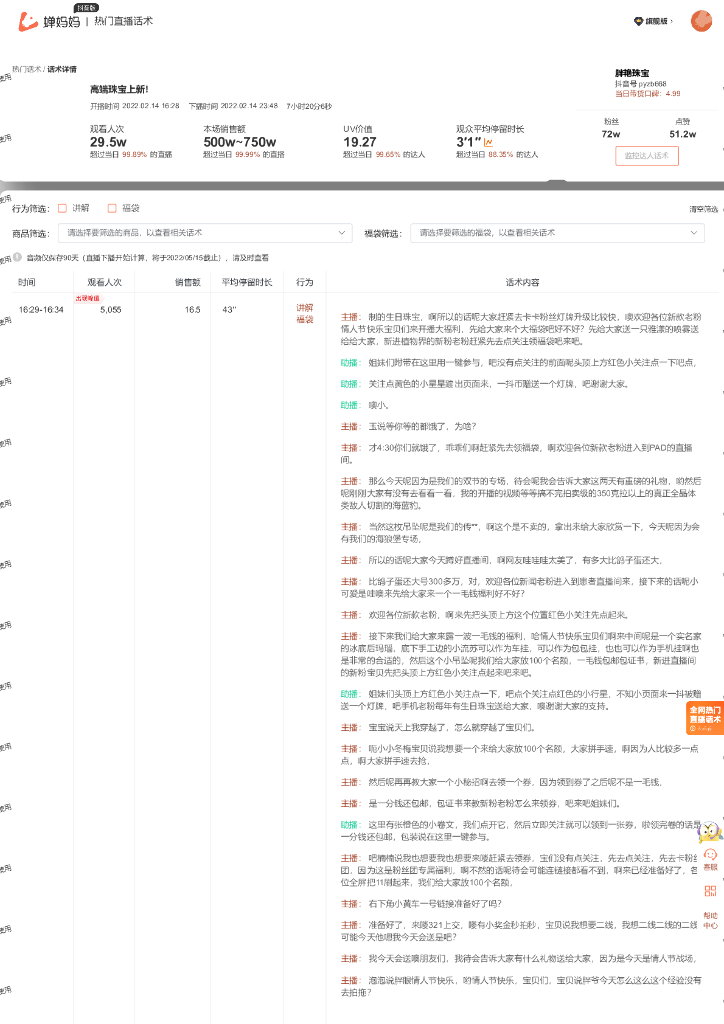Viewport: 724px width, 1024px height.
Task: Click the 43'' average stay cell
Action: click(x=229, y=310)
